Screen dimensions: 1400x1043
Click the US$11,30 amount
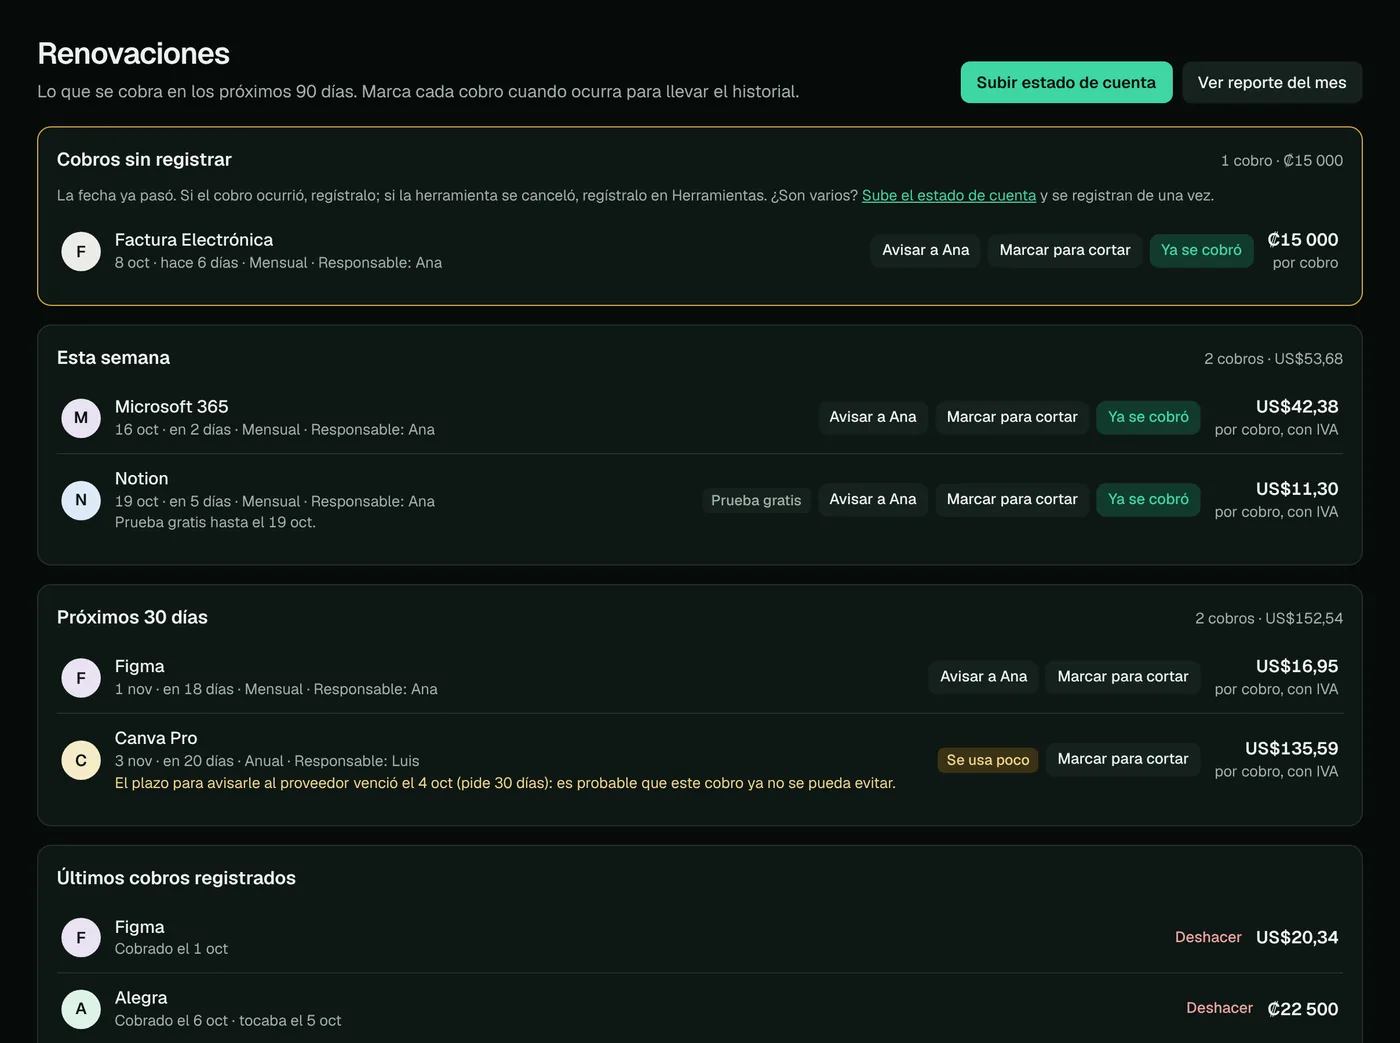(x=1297, y=489)
